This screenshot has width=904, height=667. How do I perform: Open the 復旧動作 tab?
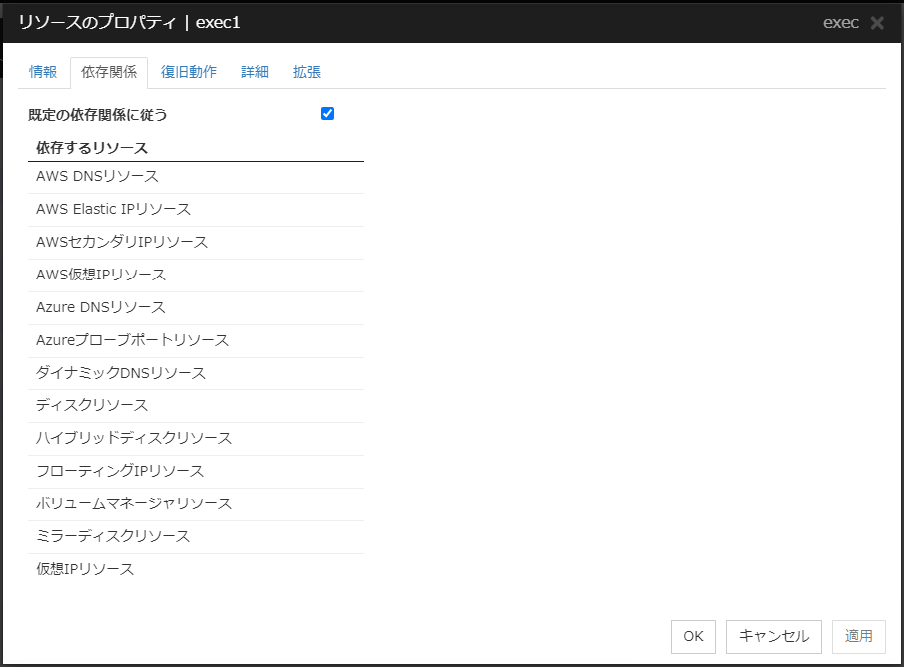point(189,72)
